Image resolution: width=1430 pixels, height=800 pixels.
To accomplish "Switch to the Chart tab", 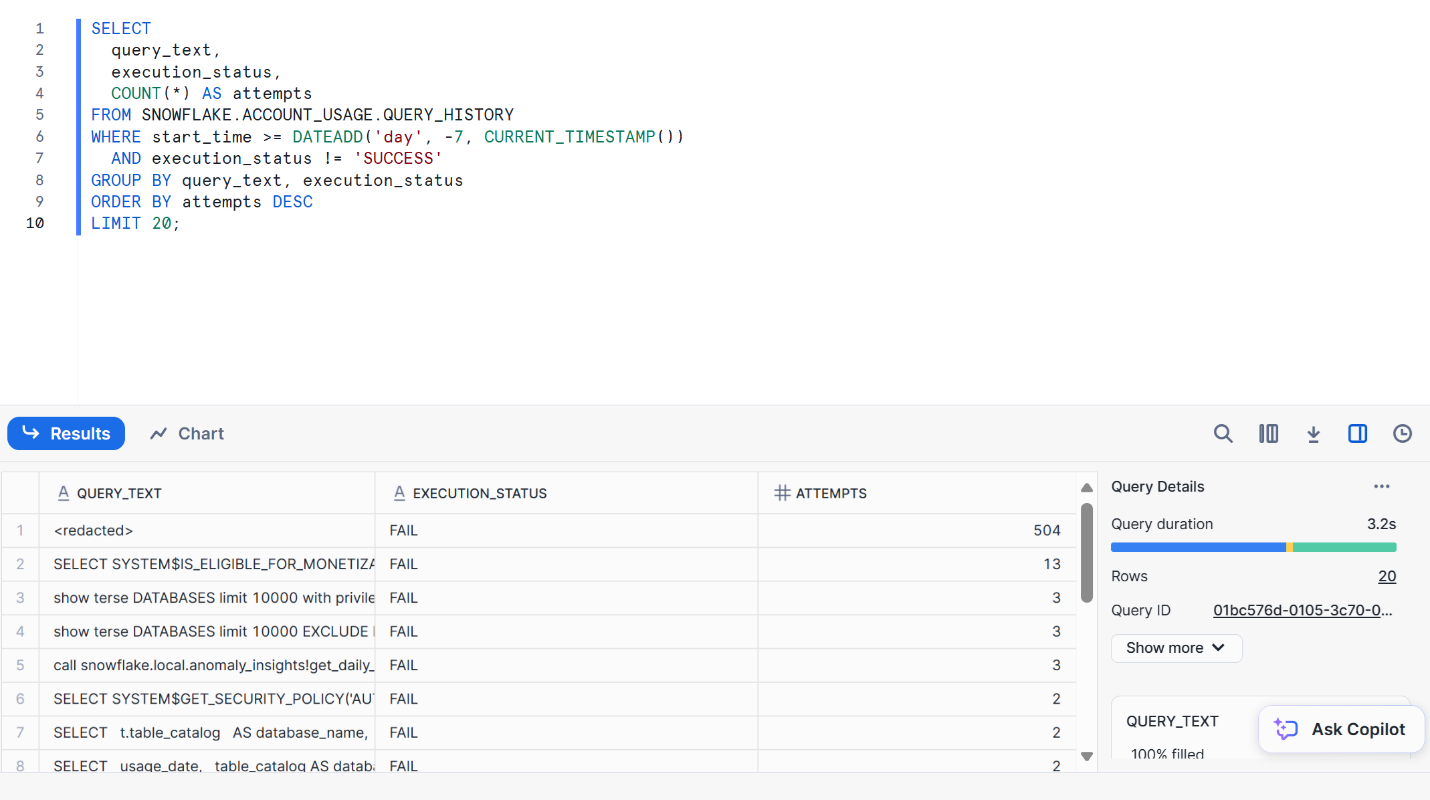I will (x=187, y=433).
